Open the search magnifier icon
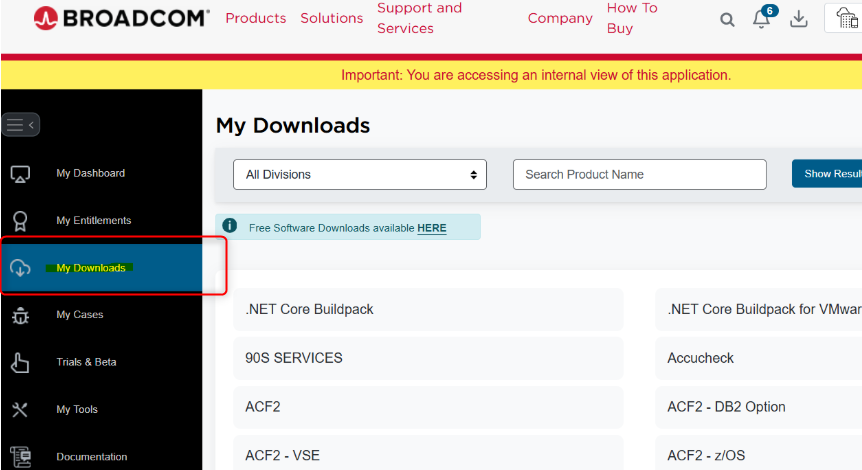The width and height of the screenshot is (862, 470). 727,20
